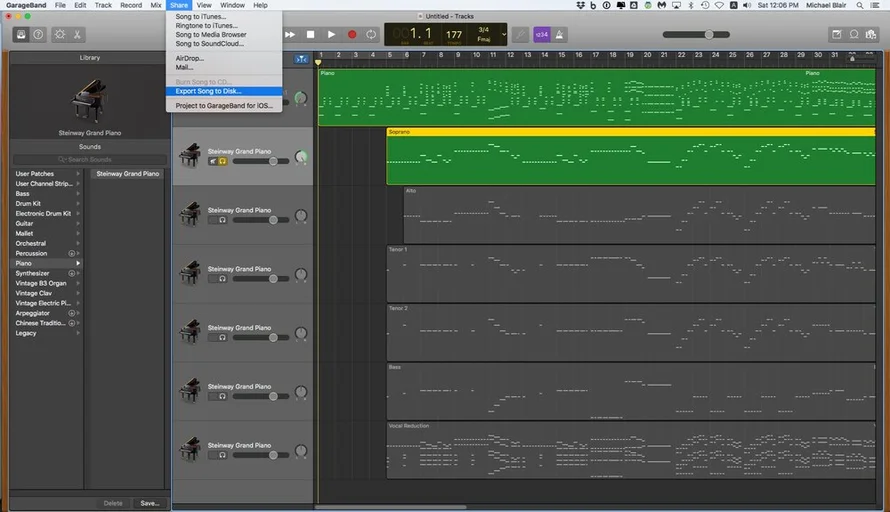Open the Tuner with the tuning fork icon

[x=520, y=35]
